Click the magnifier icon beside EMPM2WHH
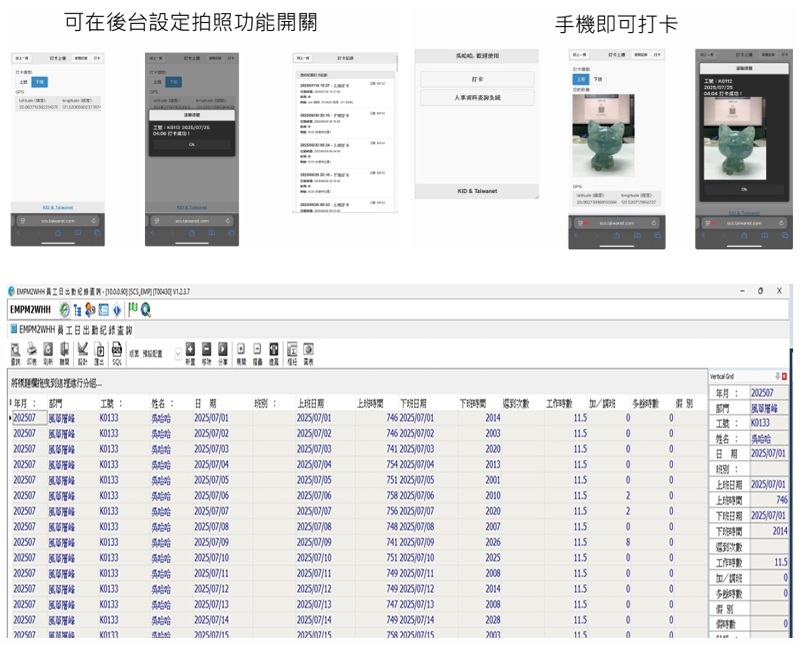Image resolution: width=811 pixels, height=651 pixels. (x=146, y=310)
